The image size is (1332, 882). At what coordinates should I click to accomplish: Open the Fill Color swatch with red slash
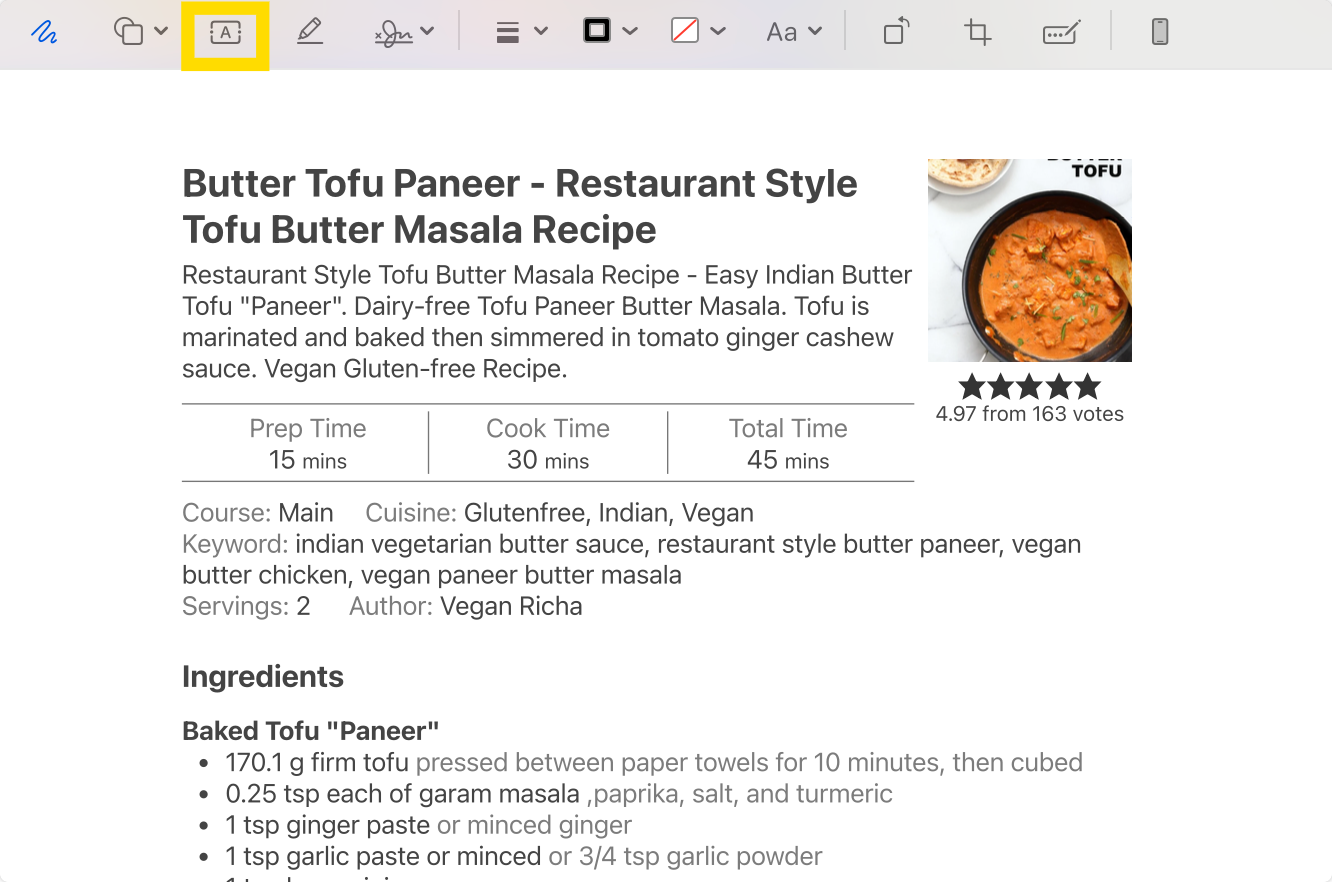[698, 31]
